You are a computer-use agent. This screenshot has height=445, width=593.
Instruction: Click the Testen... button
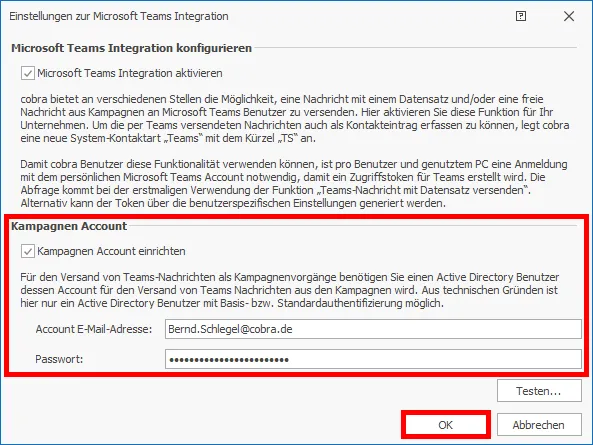[539, 391]
